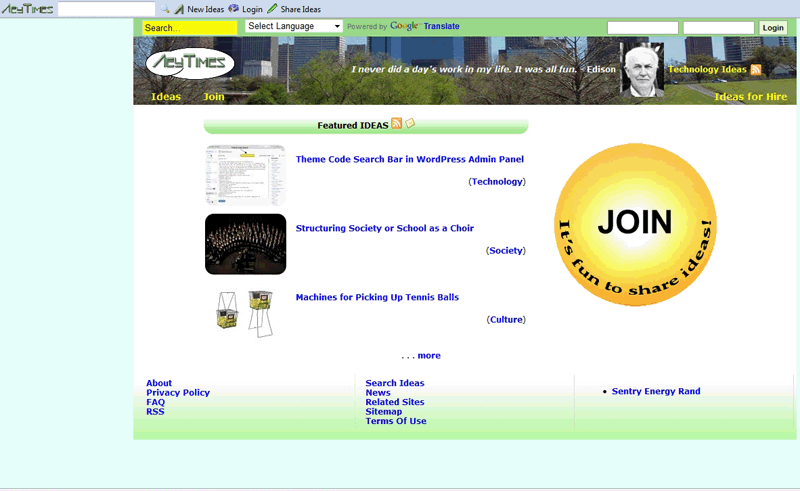Open the Terms Of Use footer link
The image size is (800, 491).
396,421
